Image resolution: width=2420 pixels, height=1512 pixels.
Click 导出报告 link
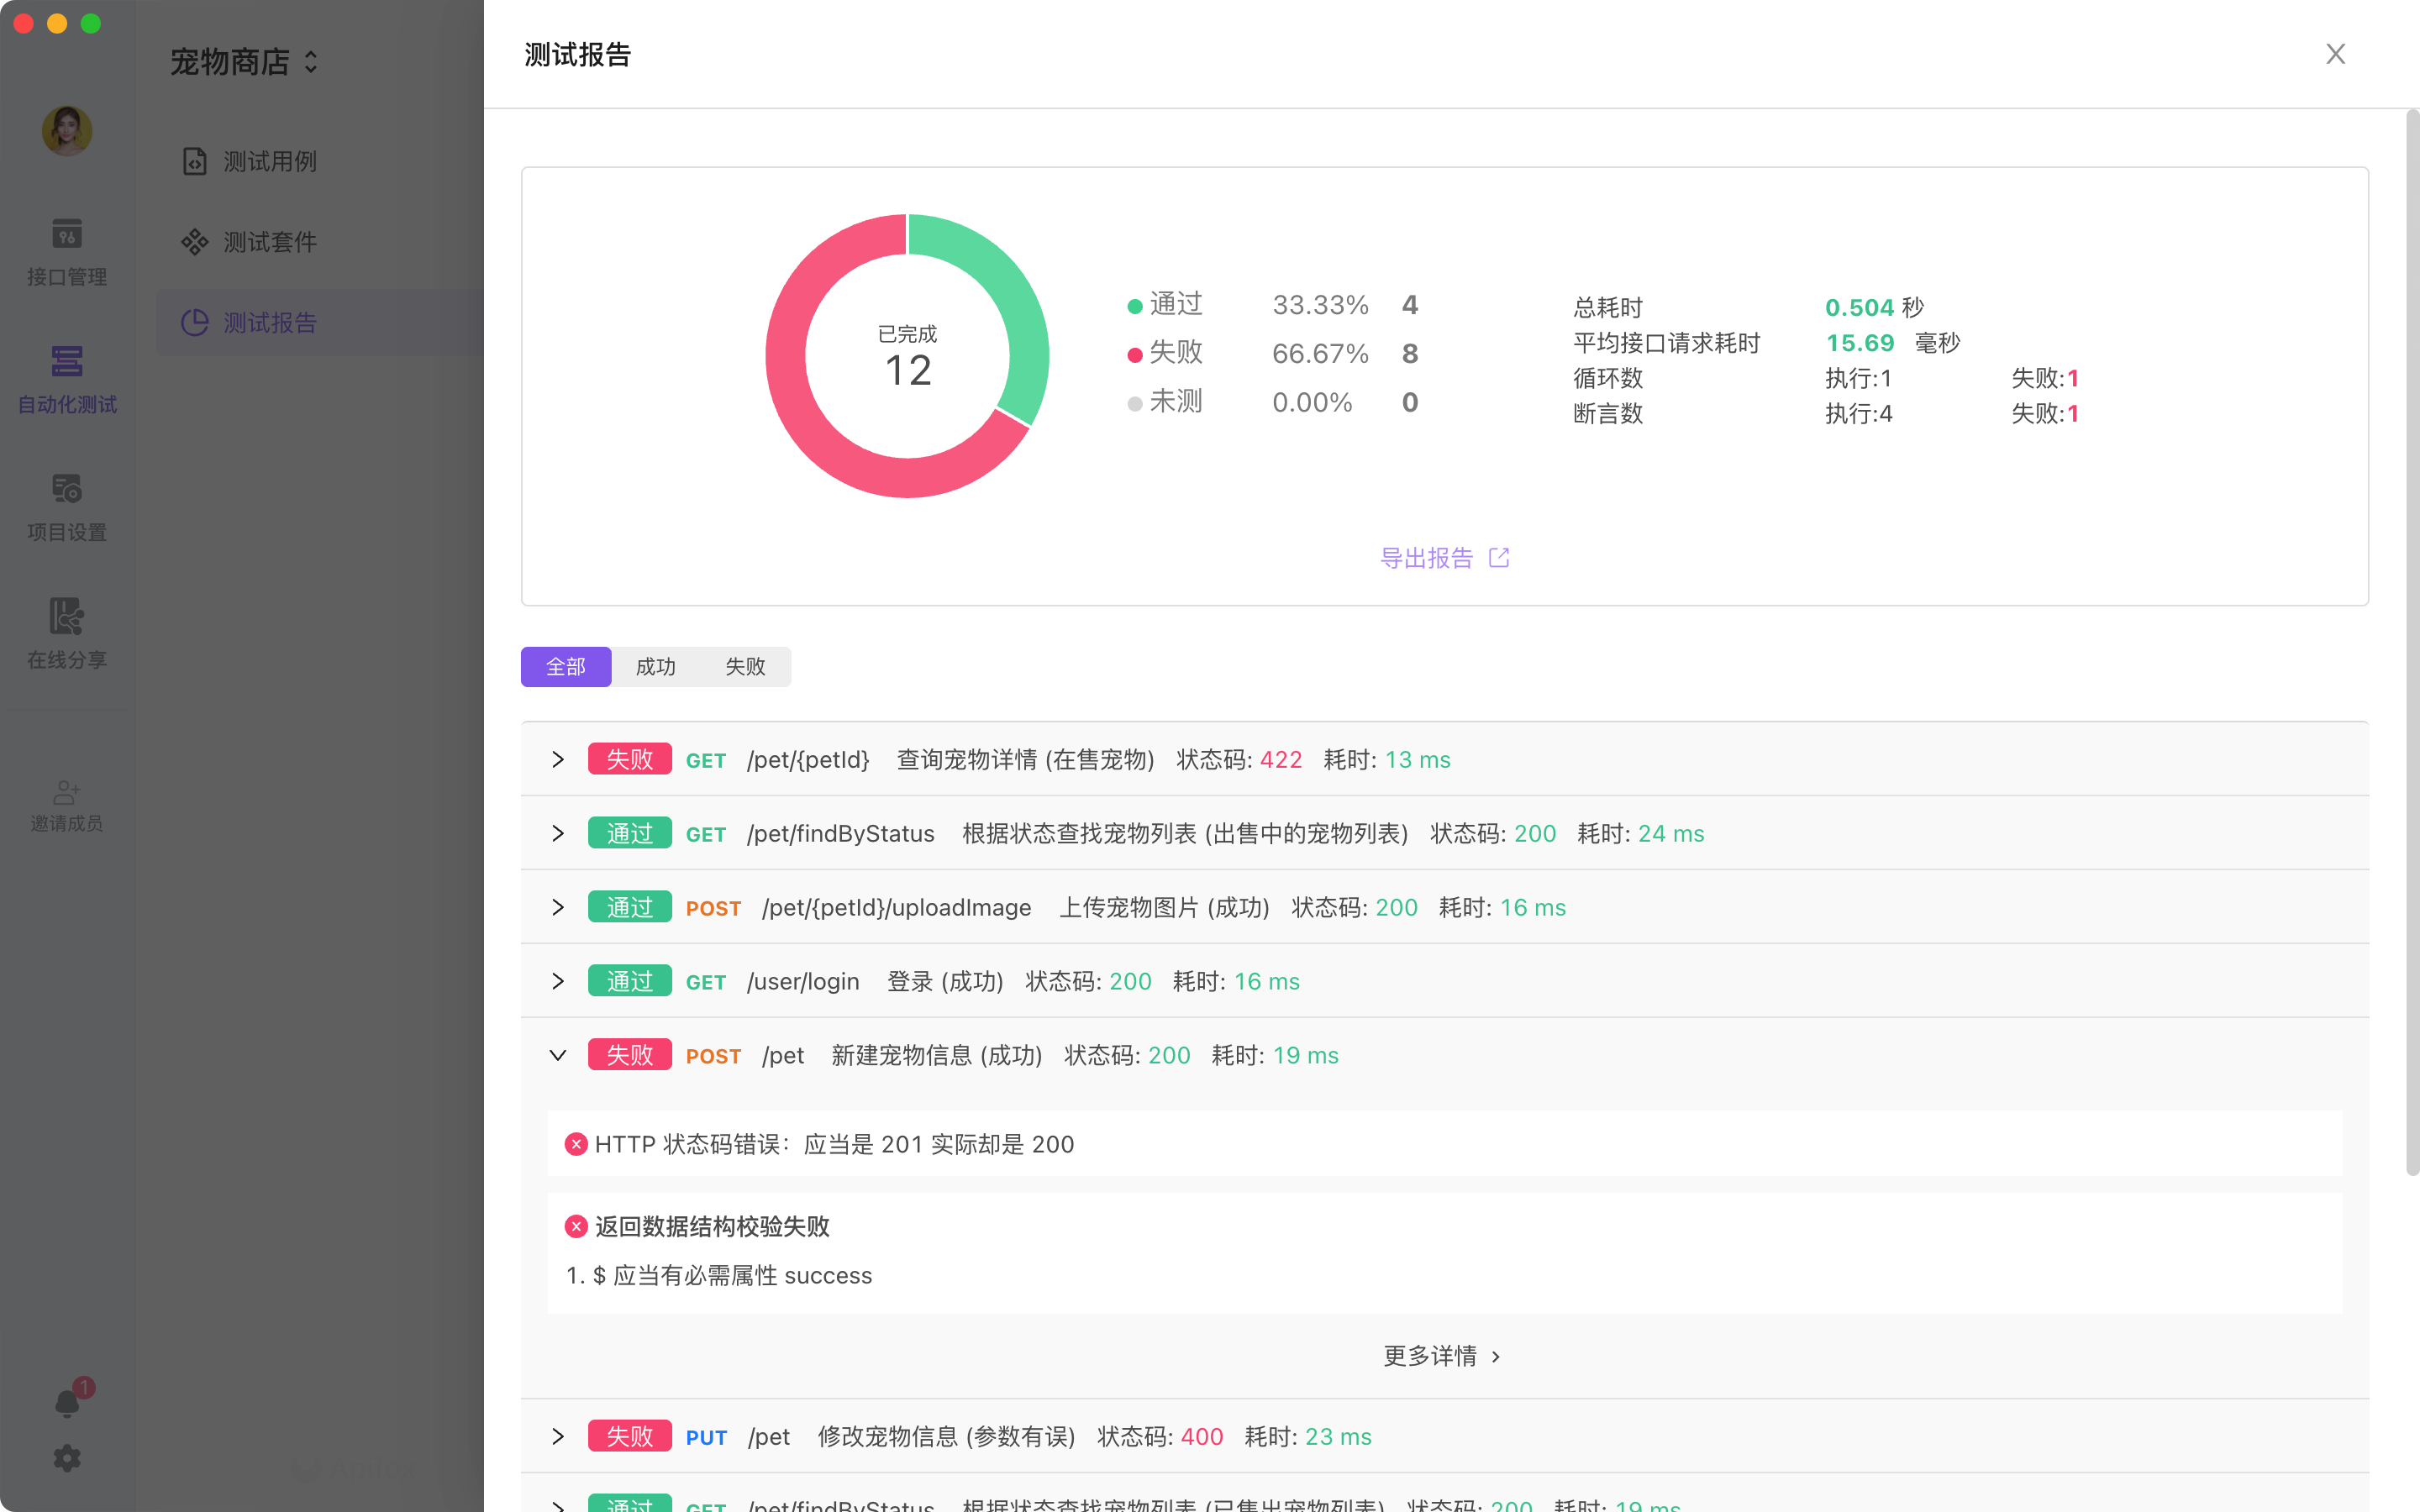point(1426,558)
